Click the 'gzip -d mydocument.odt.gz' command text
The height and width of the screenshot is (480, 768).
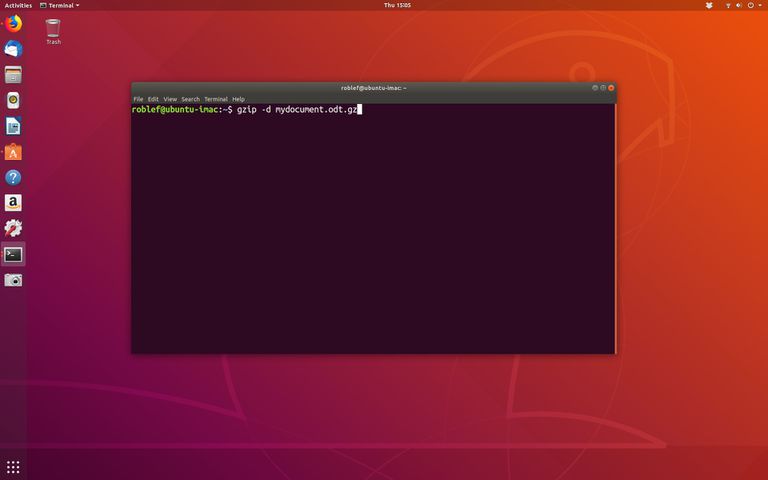(x=297, y=109)
